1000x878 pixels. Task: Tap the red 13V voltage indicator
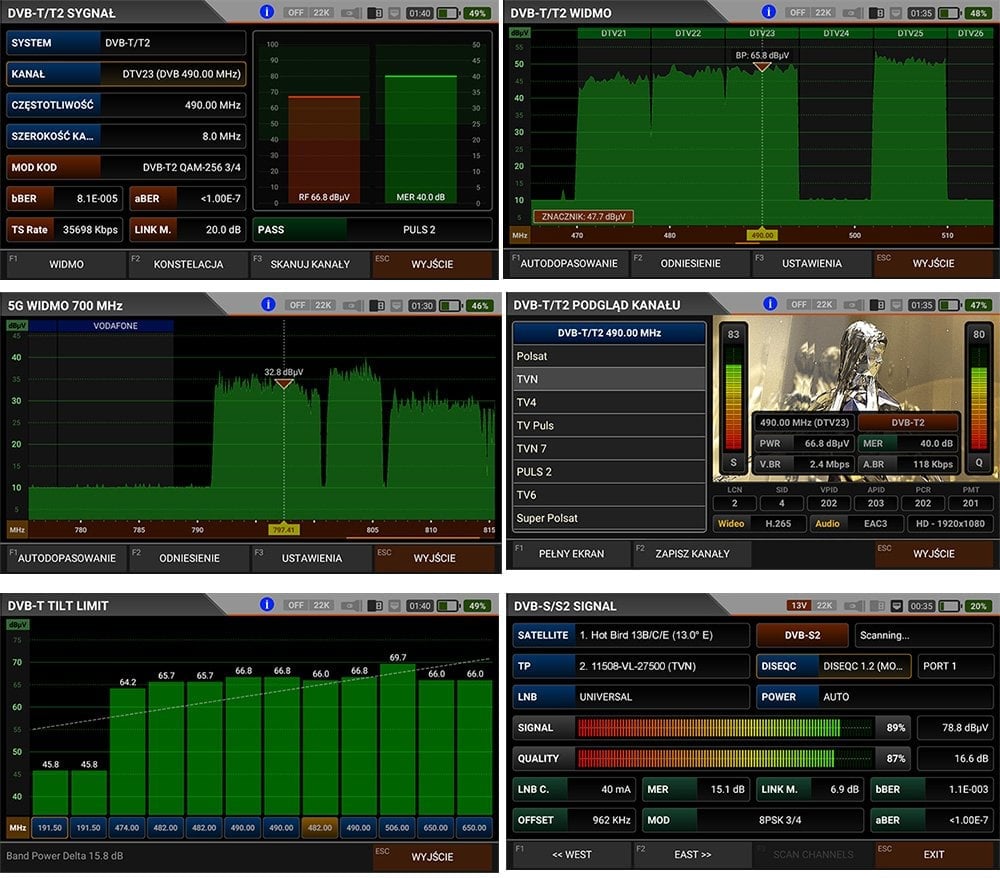(x=800, y=604)
